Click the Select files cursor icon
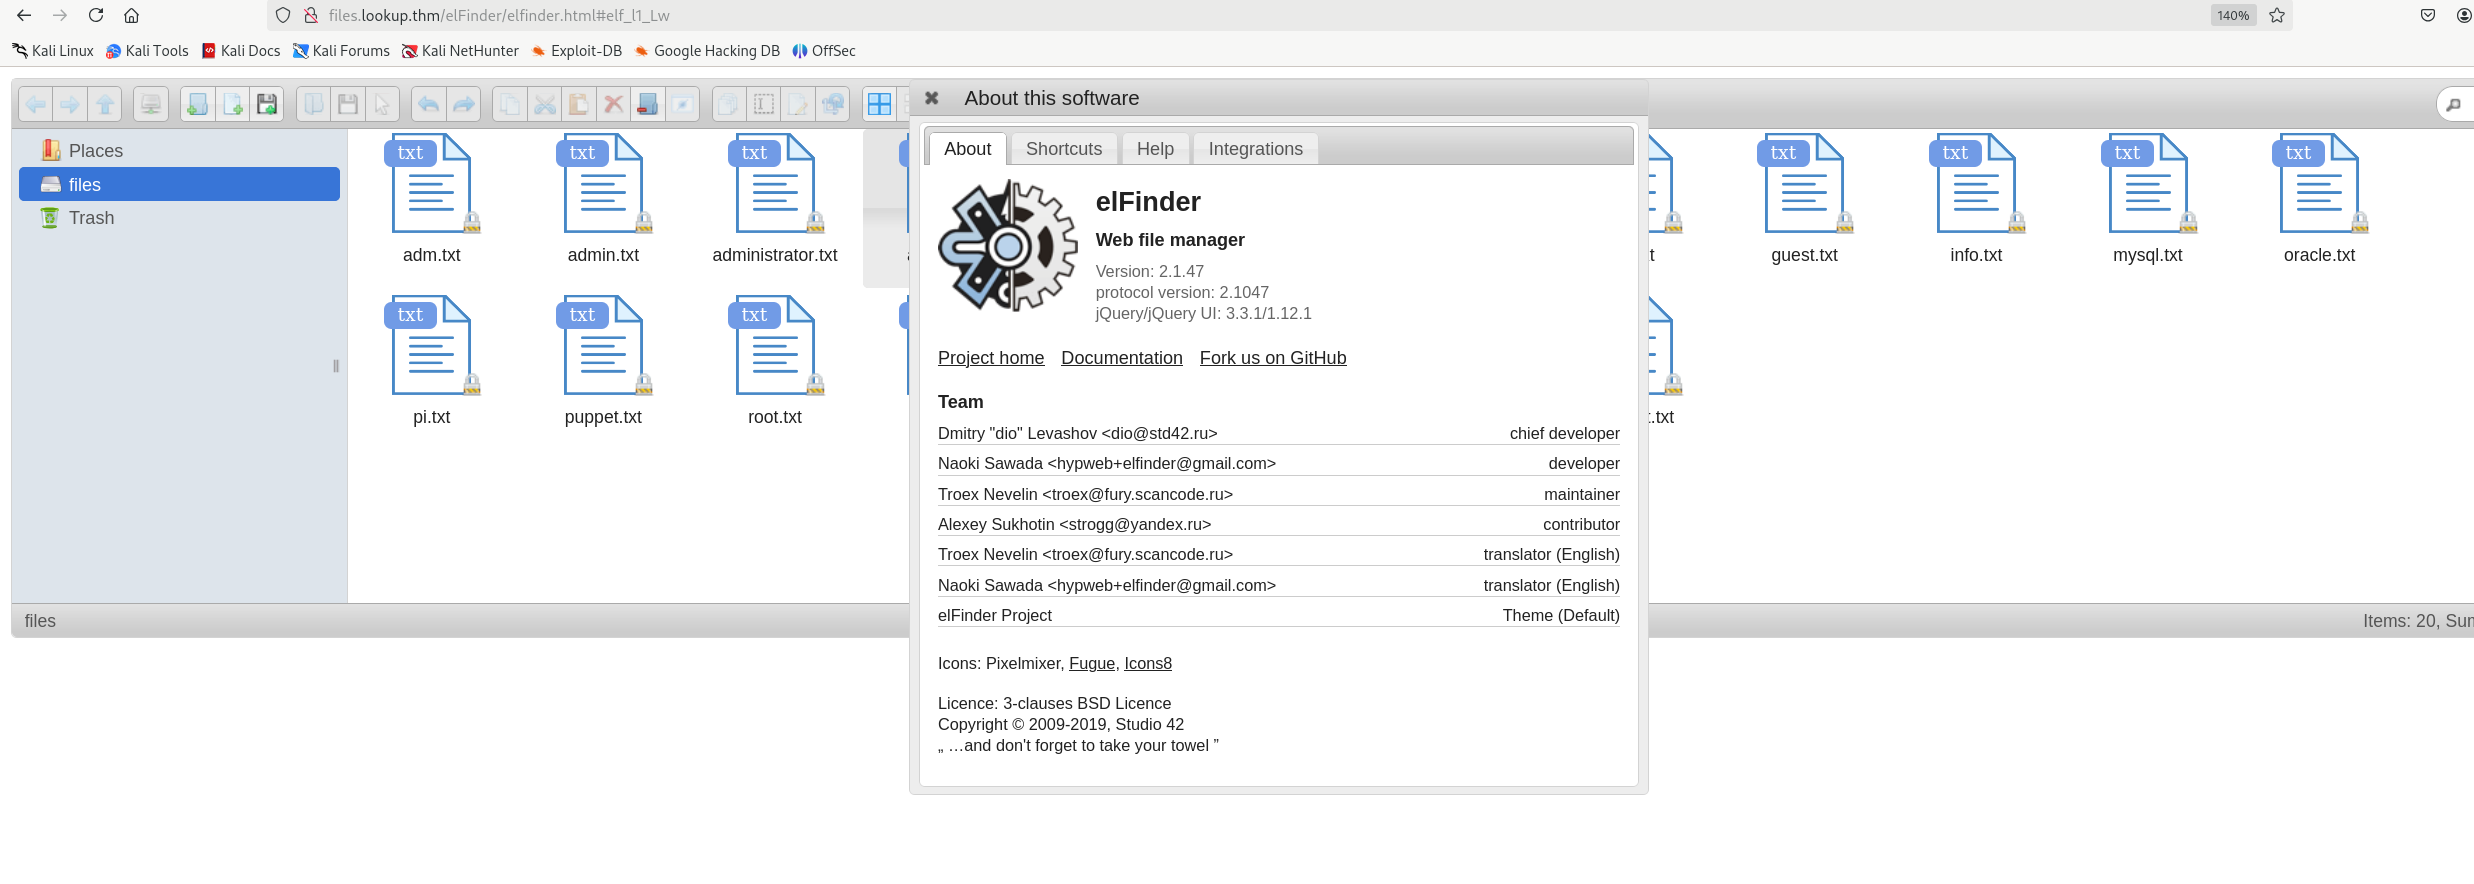 pos(382,104)
